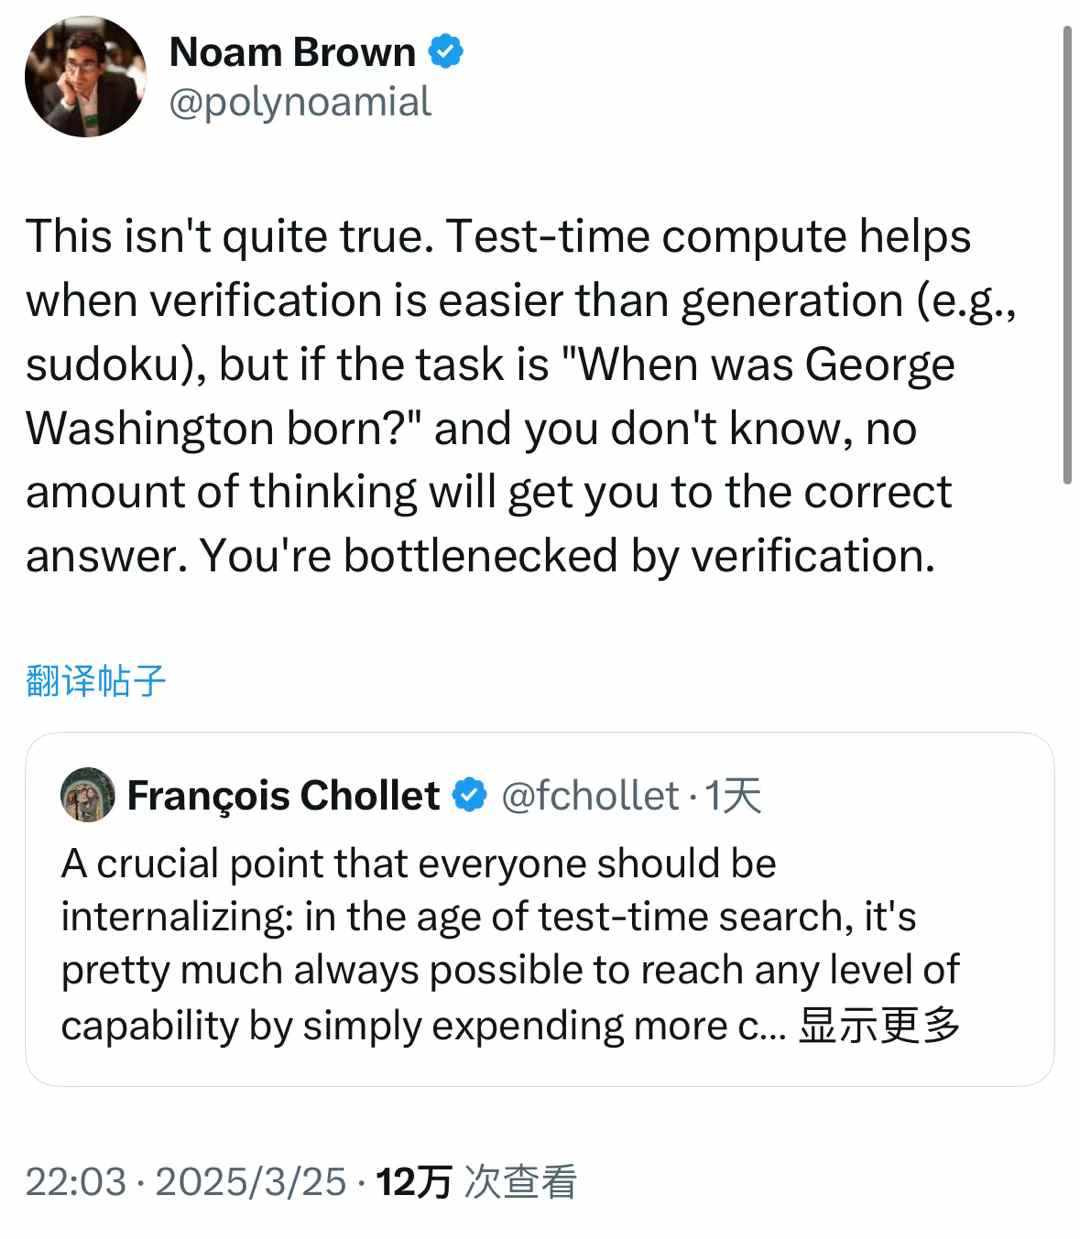Click the quoted post's 1天 timestamp
Viewport: 1080px width, 1239px height.
pos(733,796)
